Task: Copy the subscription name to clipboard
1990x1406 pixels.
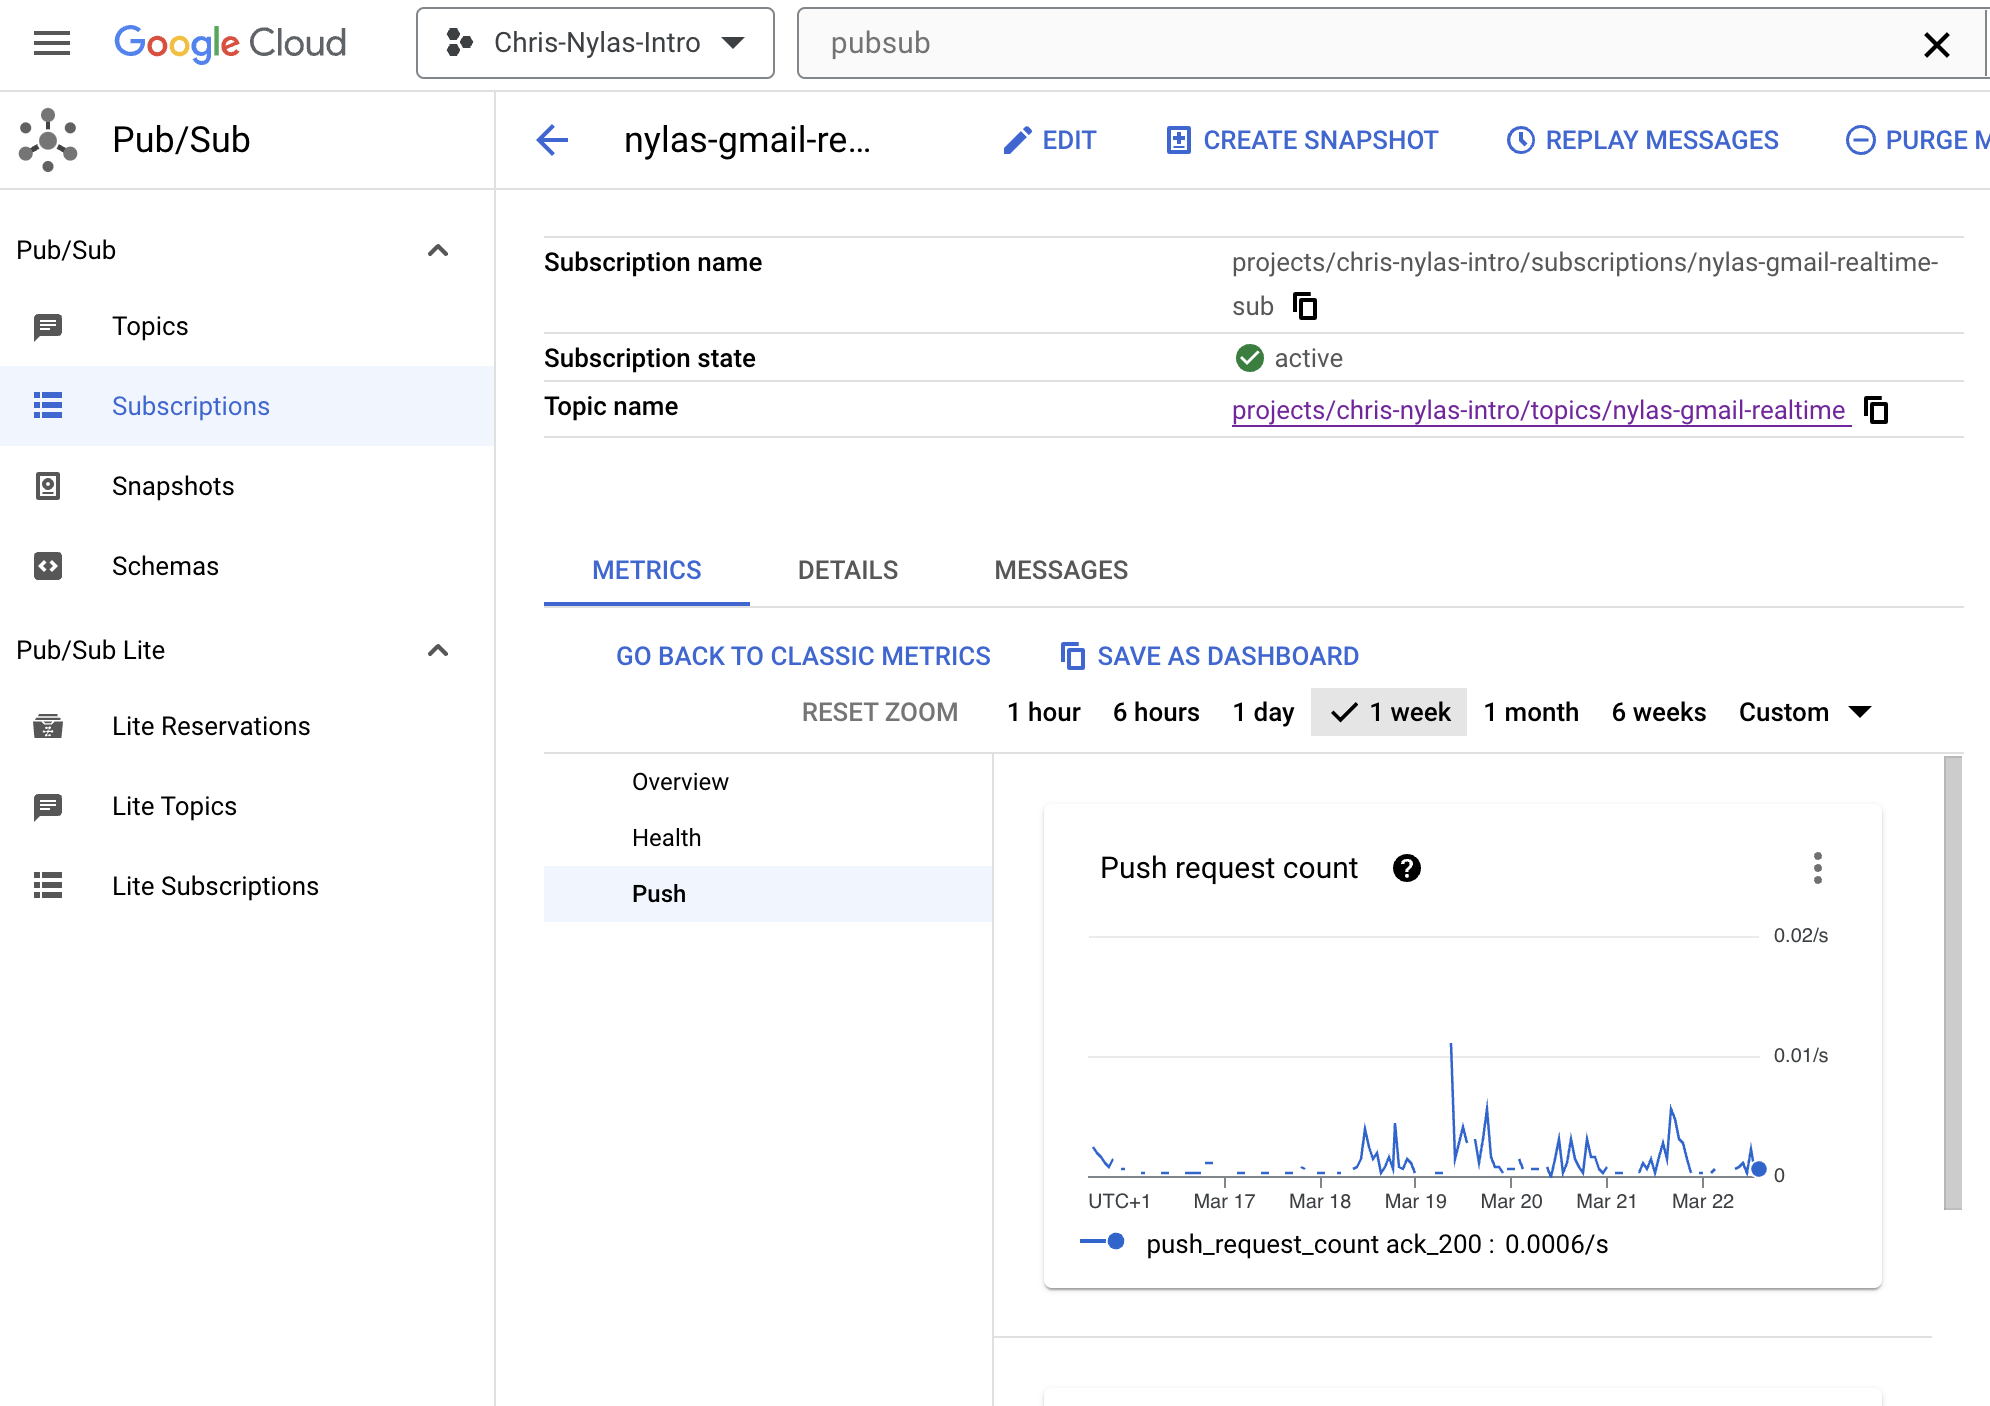Action: pos(1305,306)
